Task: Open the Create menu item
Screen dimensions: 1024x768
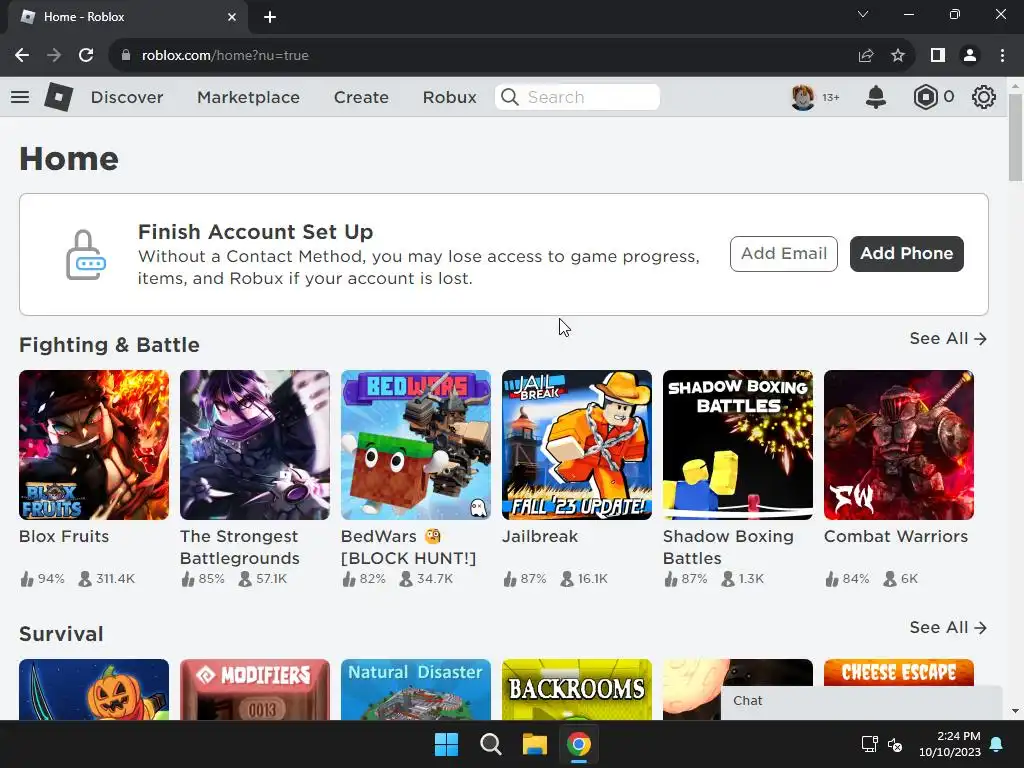Action: tap(361, 97)
